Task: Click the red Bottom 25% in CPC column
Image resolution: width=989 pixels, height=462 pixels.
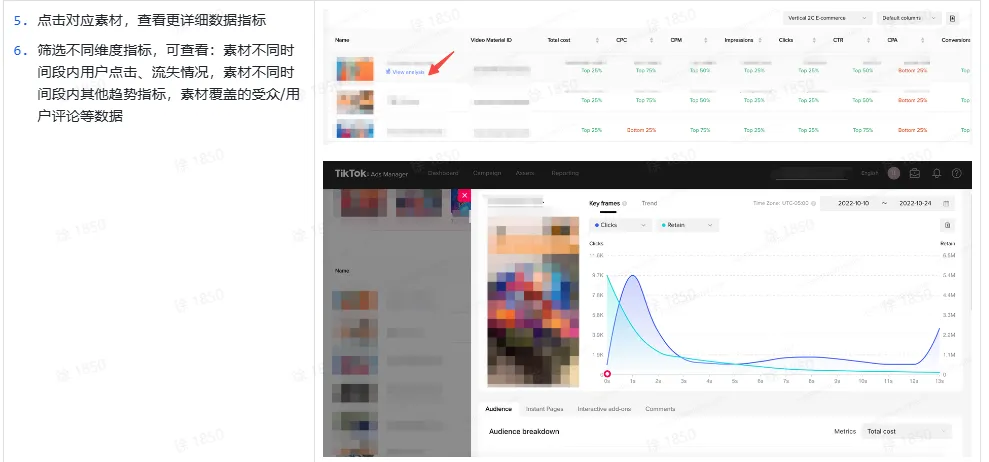Action: coord(641,130)
